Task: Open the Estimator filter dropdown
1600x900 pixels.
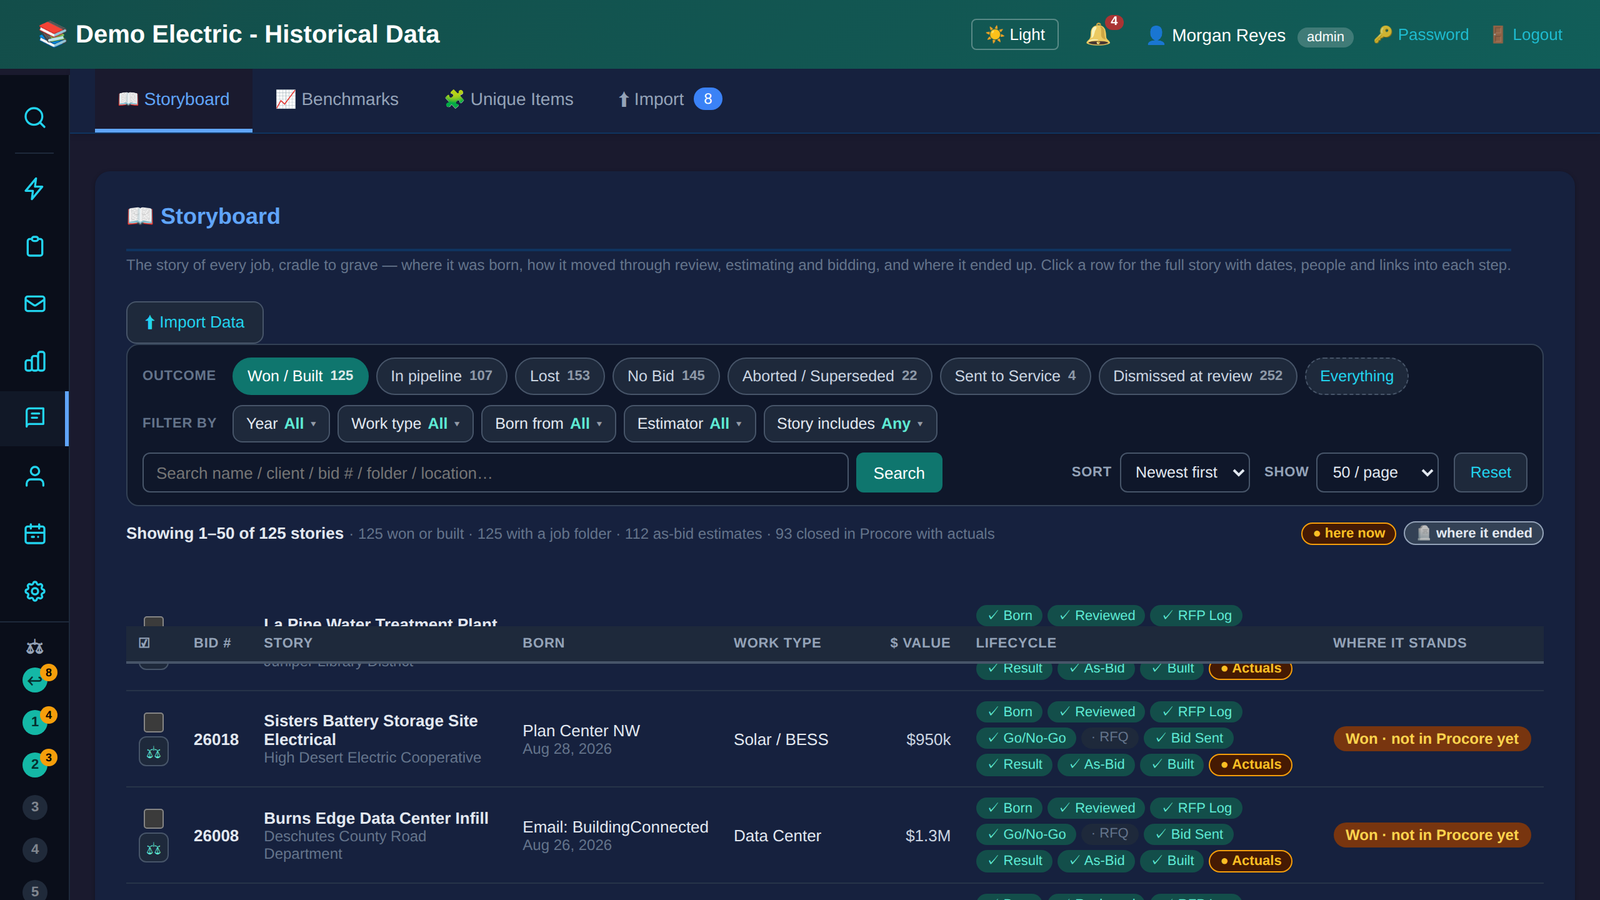Action: point(689,424)
